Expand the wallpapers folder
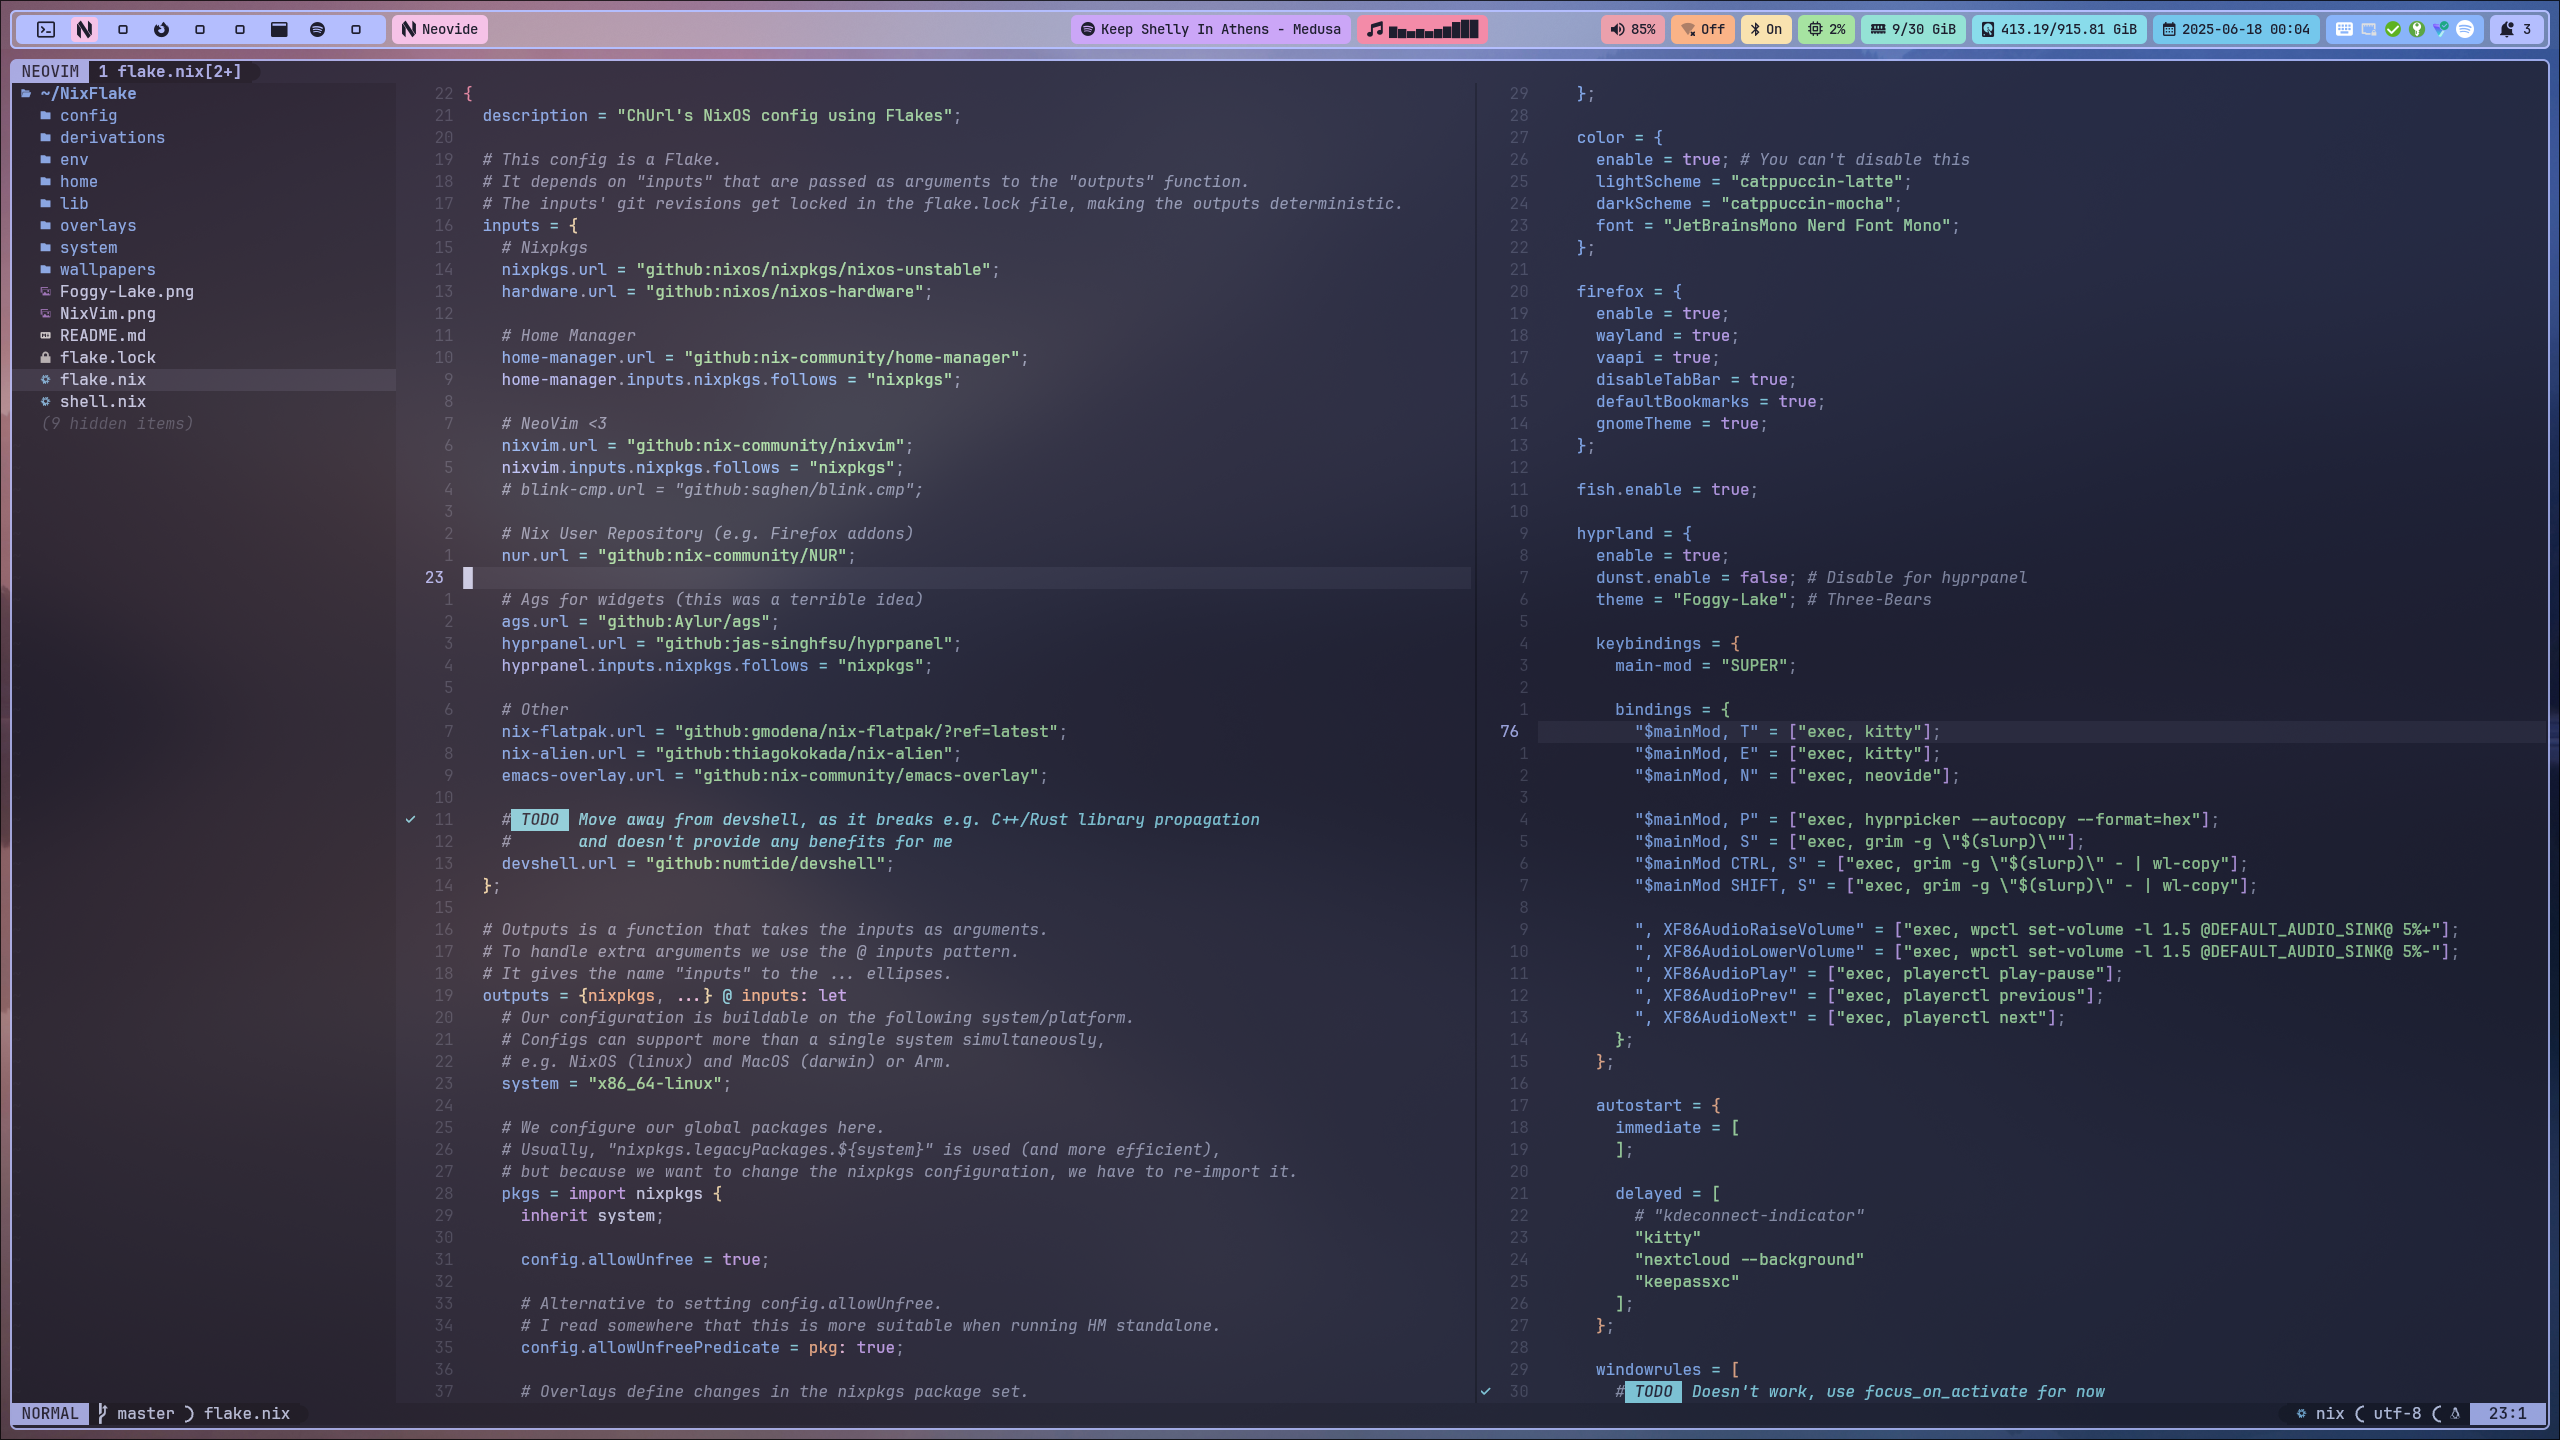Viewport: 2560px width, 1440px height. pyautogui.click(x=107, y=269)
